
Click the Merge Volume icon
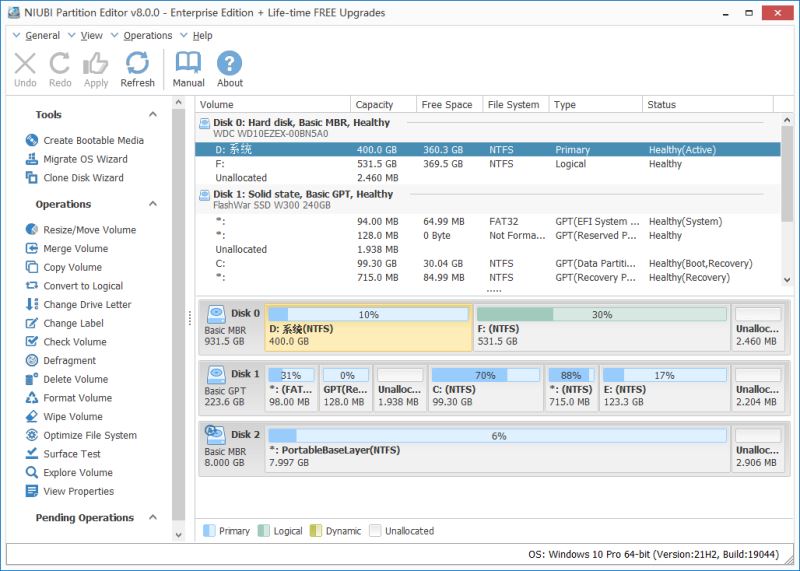click(32, 248)
